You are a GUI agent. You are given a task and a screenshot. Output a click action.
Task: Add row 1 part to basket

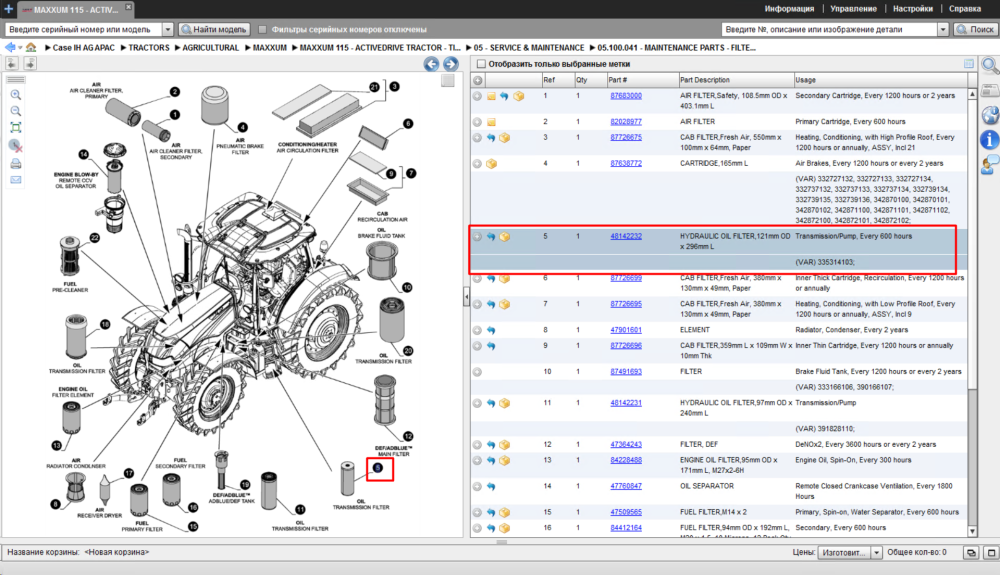tap(477, 96)
